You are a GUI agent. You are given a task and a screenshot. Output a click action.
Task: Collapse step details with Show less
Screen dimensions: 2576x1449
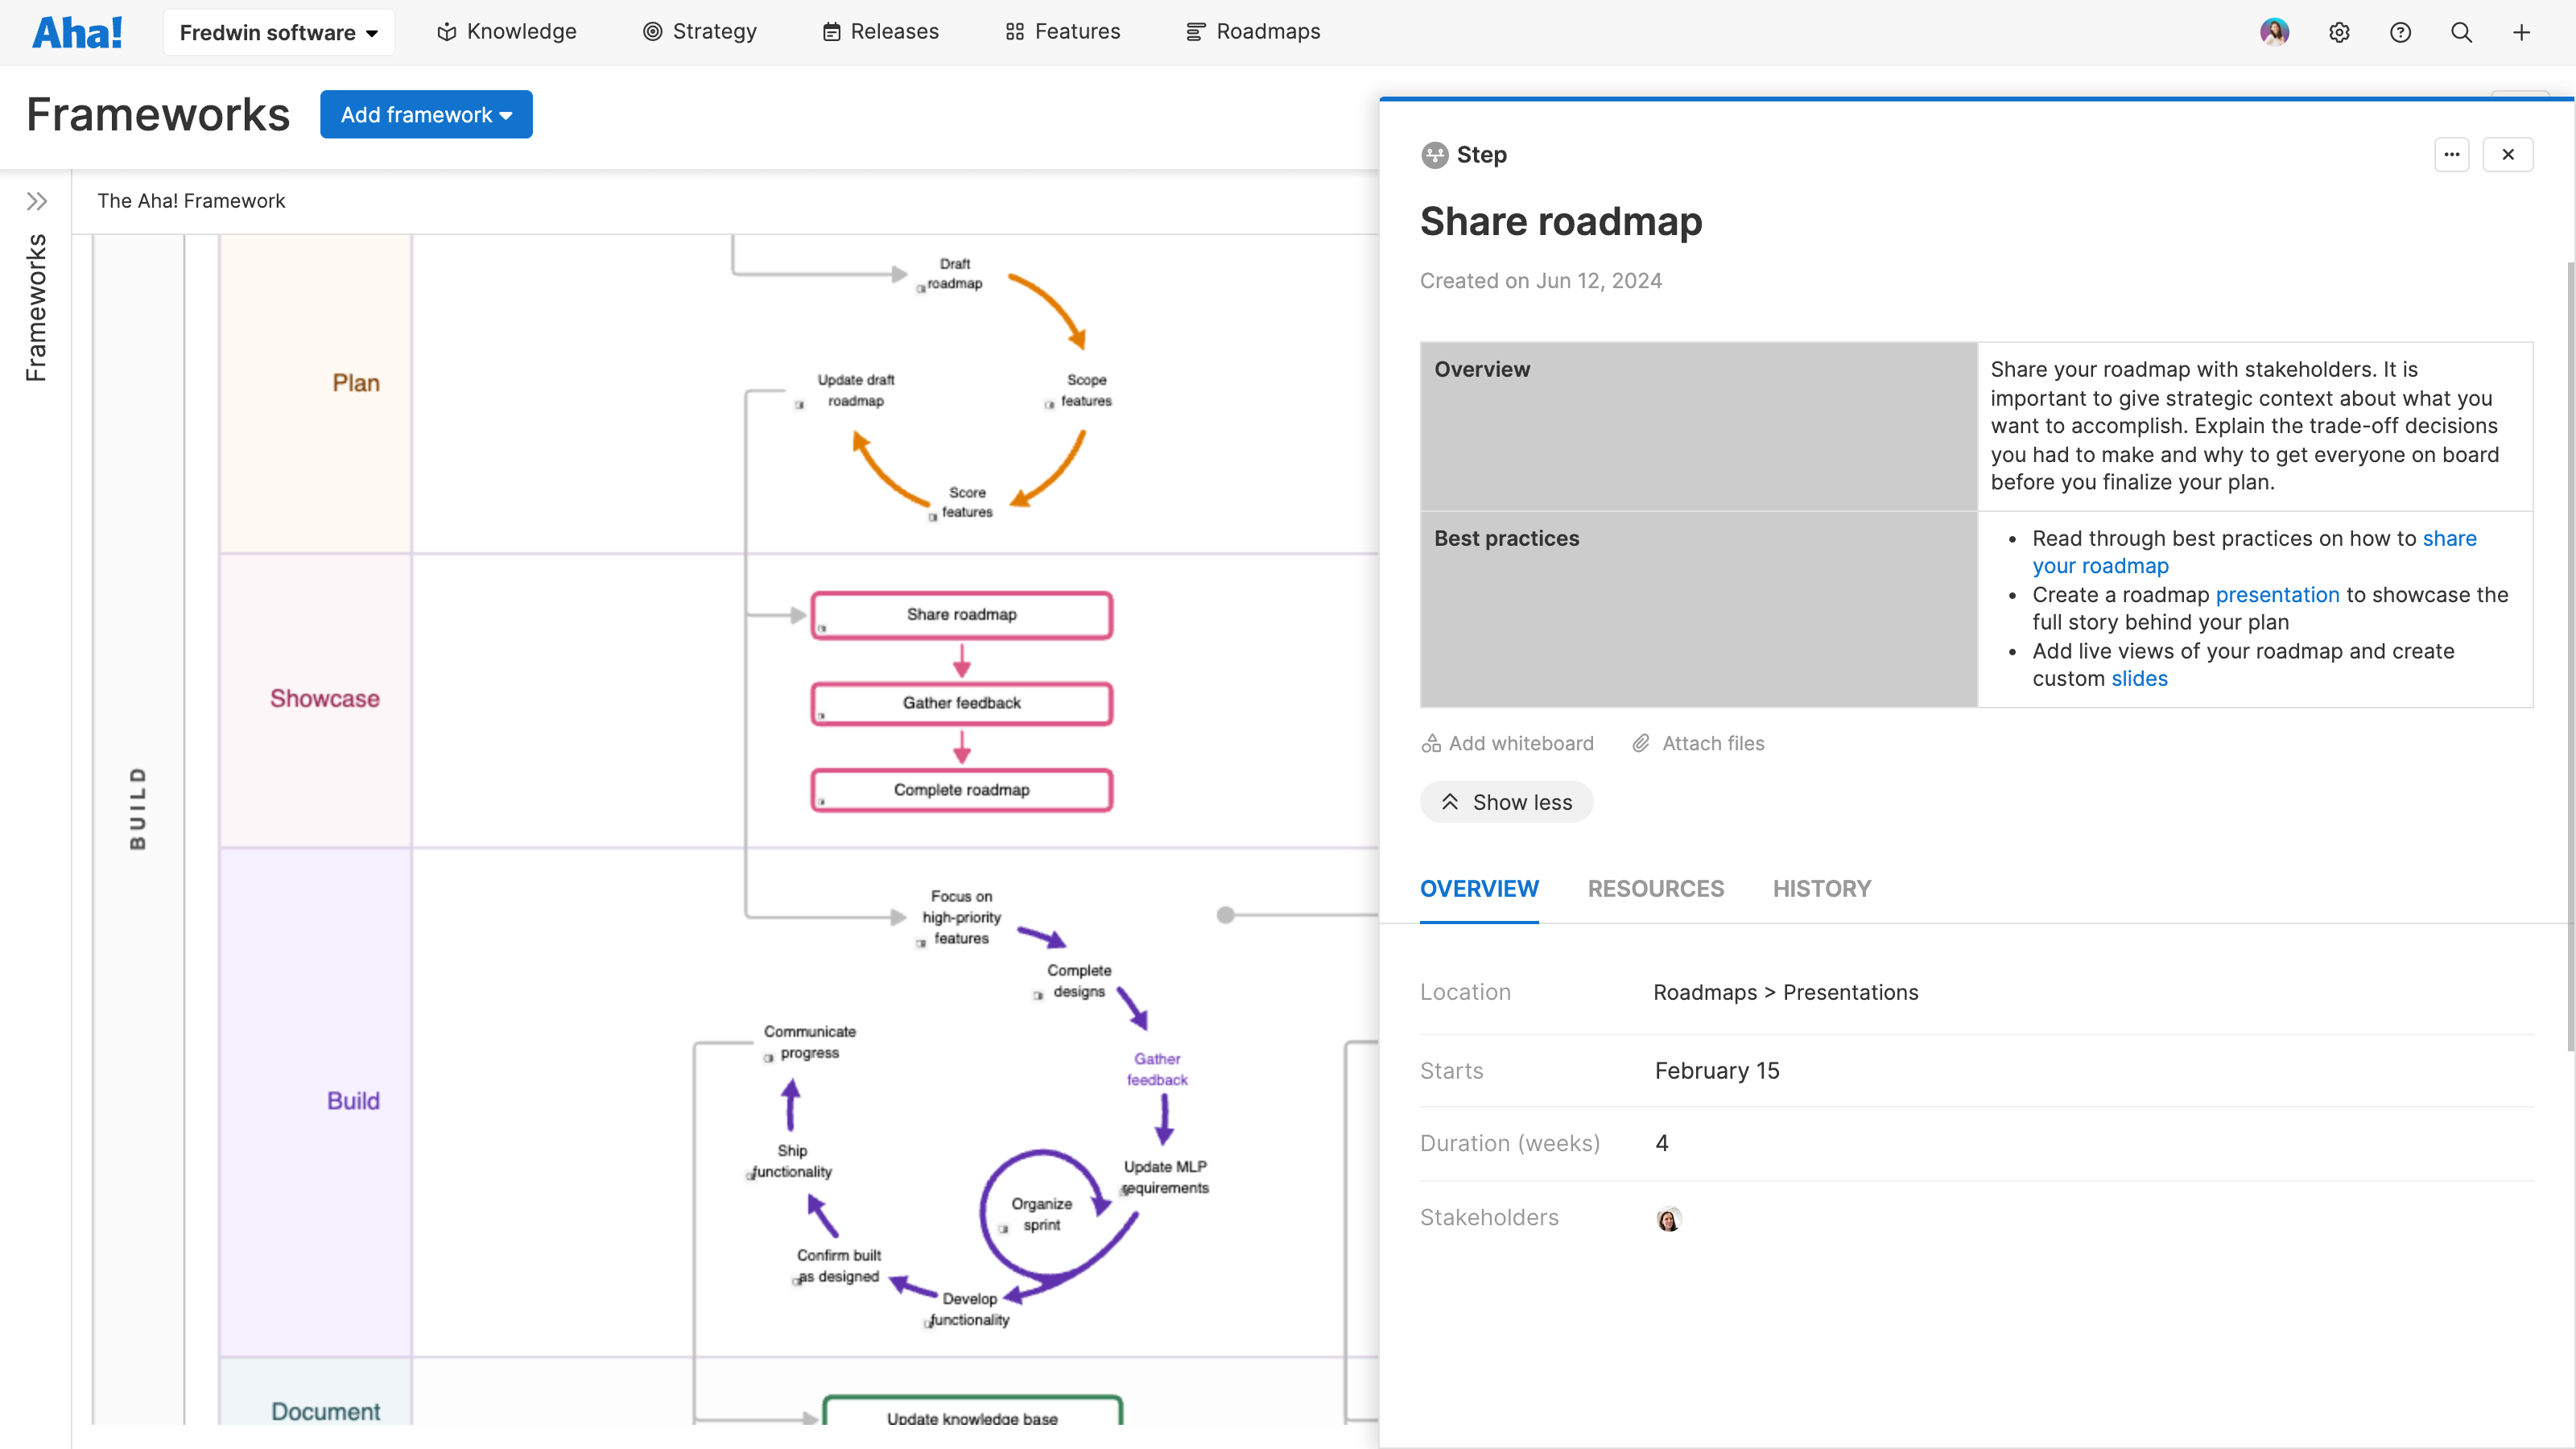pos(1506,801)
